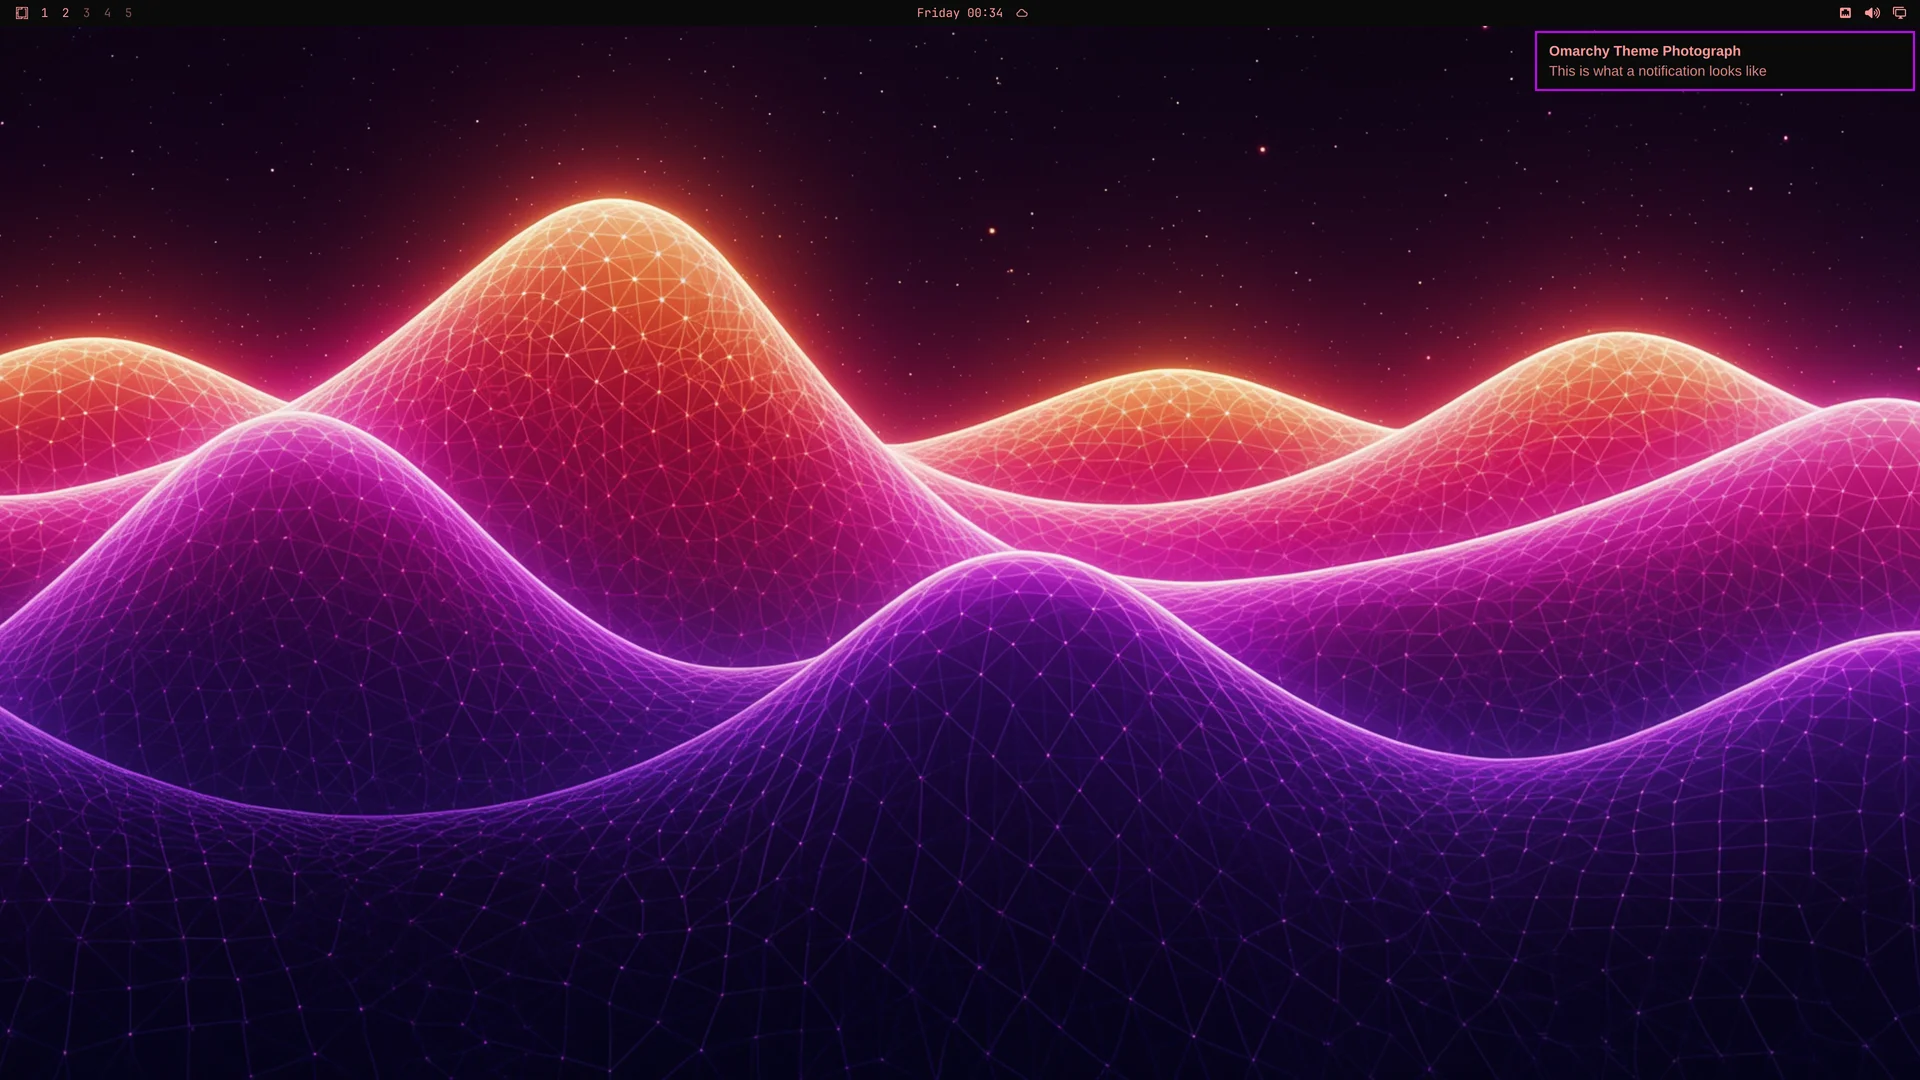Click the "Omarchy Theme Photograph" notification title
This screenshot has width=1920, height=1080.
pyautogui.click(x=1644, y=51)
